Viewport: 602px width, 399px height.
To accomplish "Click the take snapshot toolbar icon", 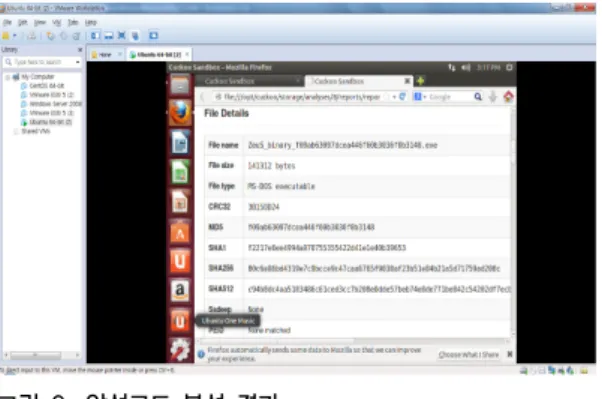I will (x=50, y=36).
